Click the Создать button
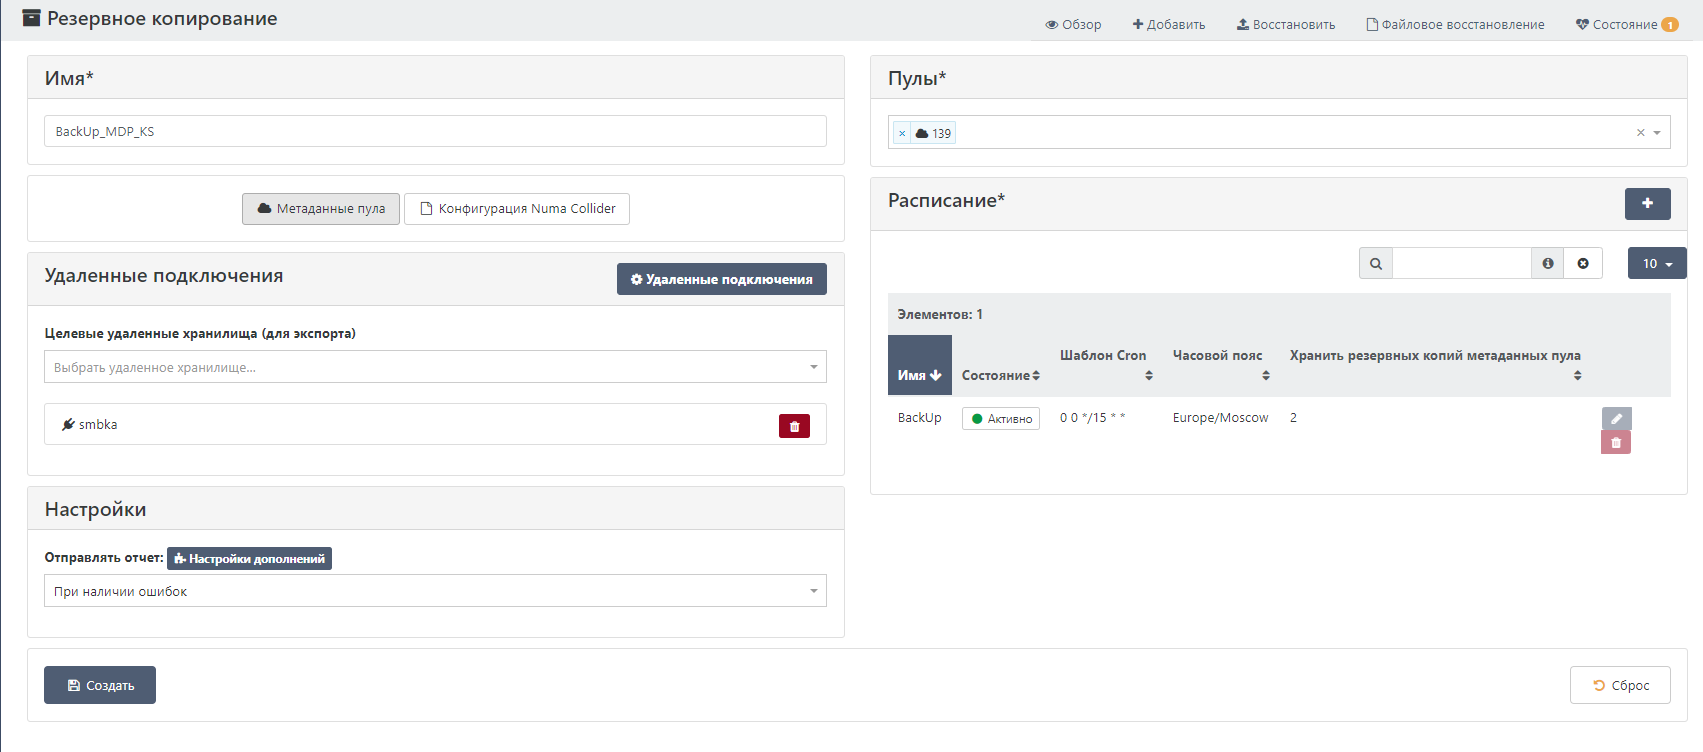Image resolution: width=1703 pixels, height=752 pixels. tap(100, 685)
